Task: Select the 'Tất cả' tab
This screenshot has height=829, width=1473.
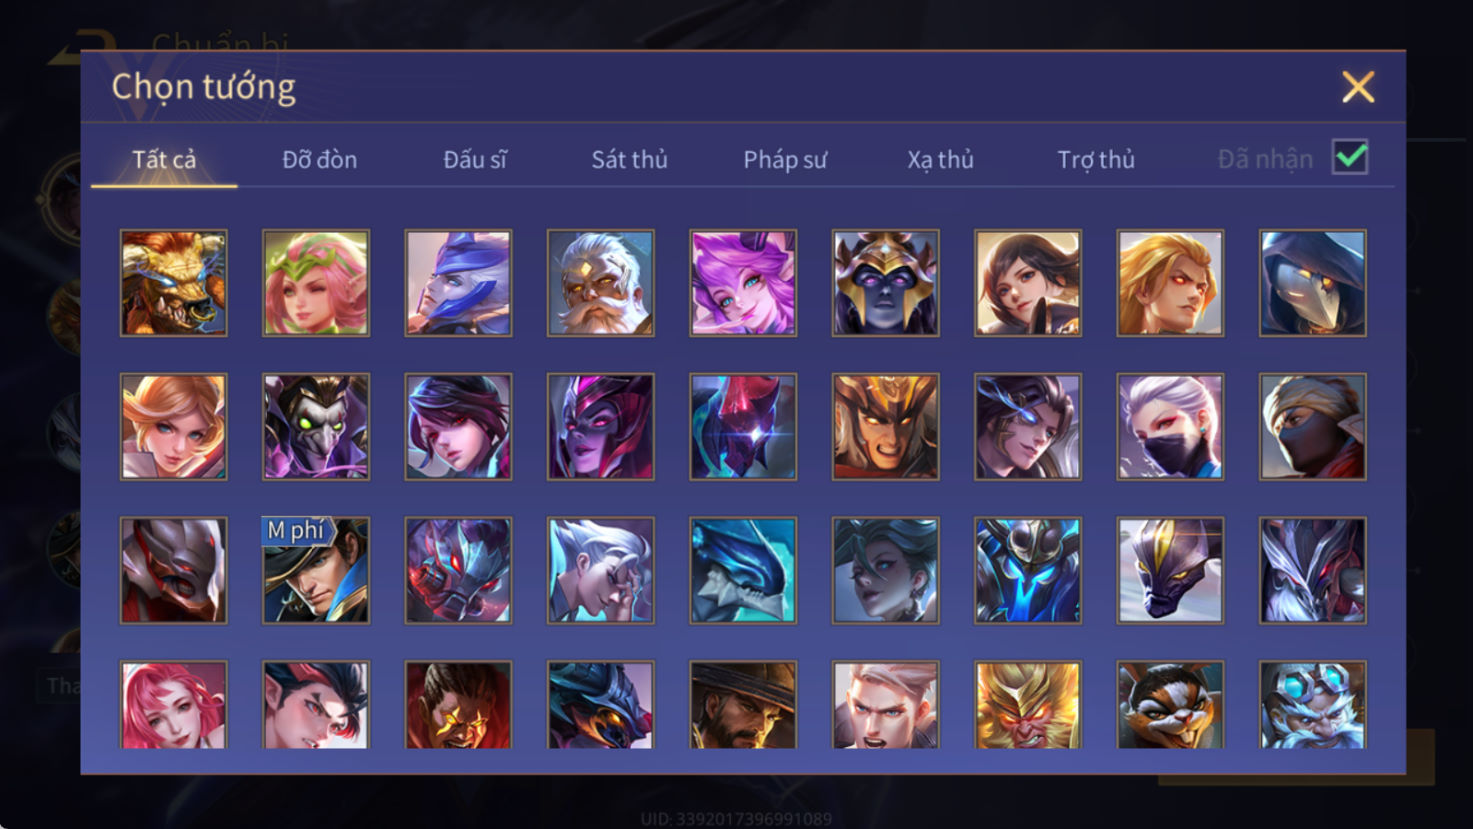Action: click(164, 159)
